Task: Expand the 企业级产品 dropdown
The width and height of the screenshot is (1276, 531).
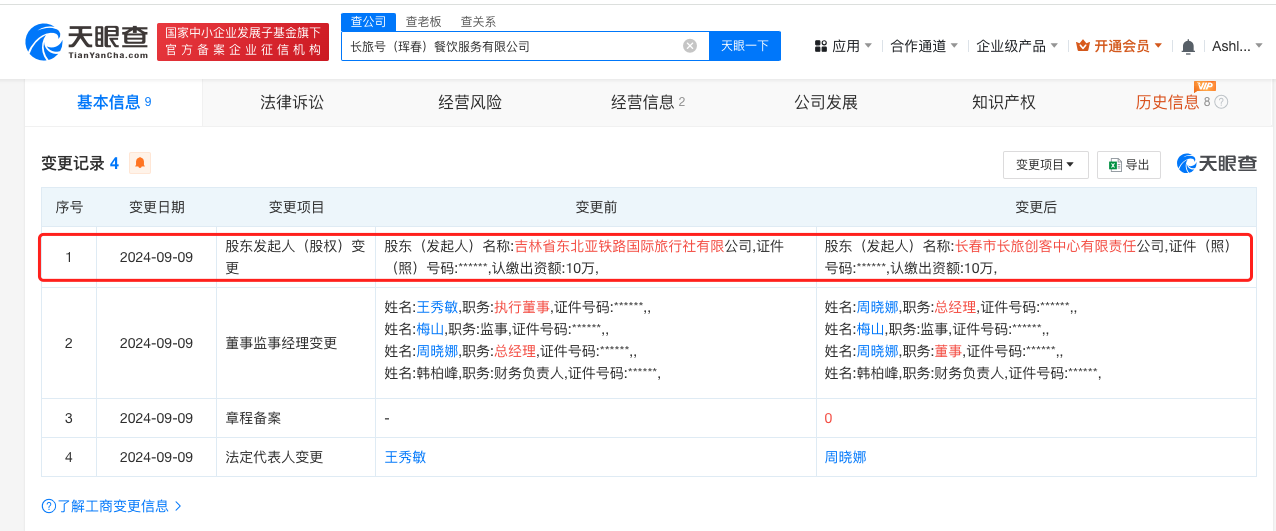Action: pyautogui.click(x=1017, y=46)
